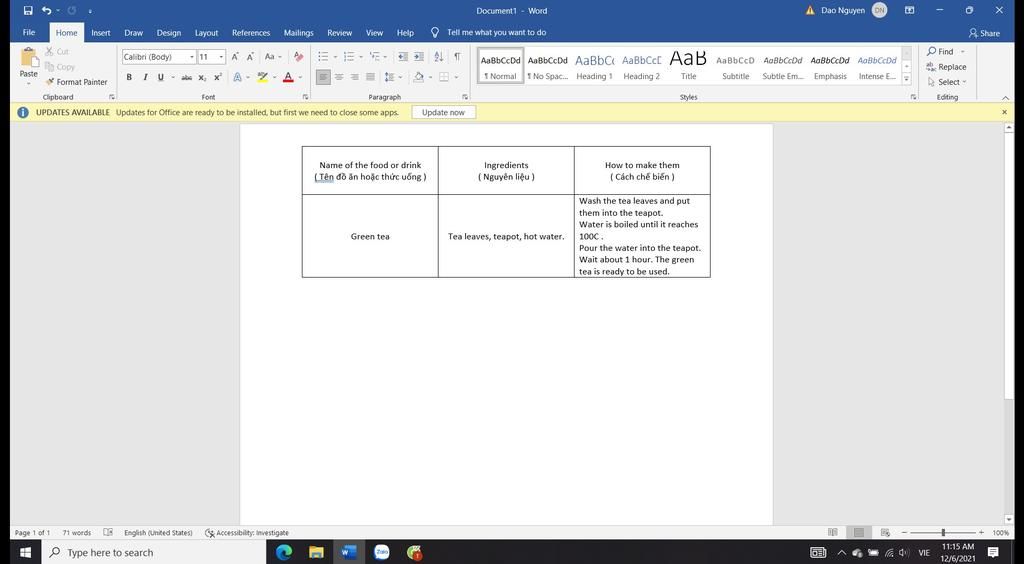Decrease paragraph indent
Image resolution: width=1024 pixels, height=564 pixels.
pyautogui.click(x=403, y=57)
